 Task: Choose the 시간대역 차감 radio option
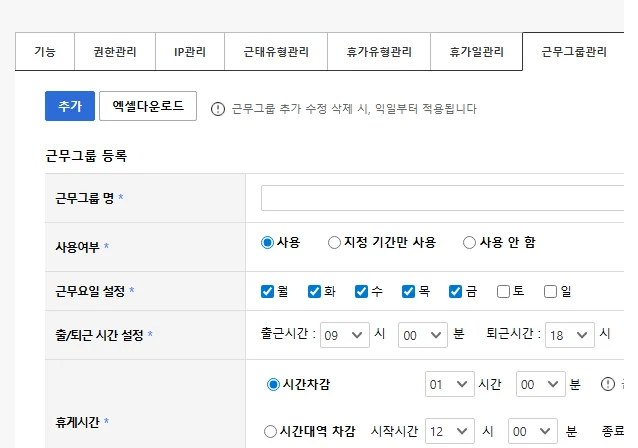(x=270, y=431)
